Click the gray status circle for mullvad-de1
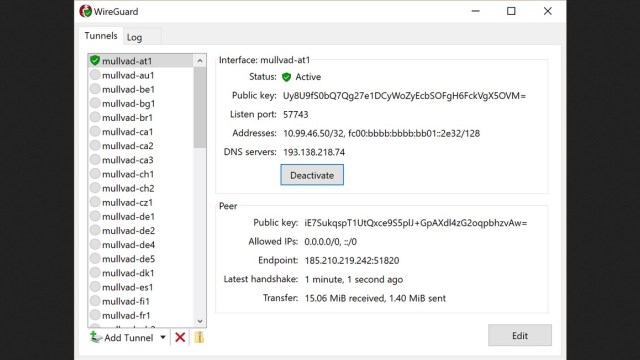Viewport: 640px width, 360px height. [x=95, y=216]
